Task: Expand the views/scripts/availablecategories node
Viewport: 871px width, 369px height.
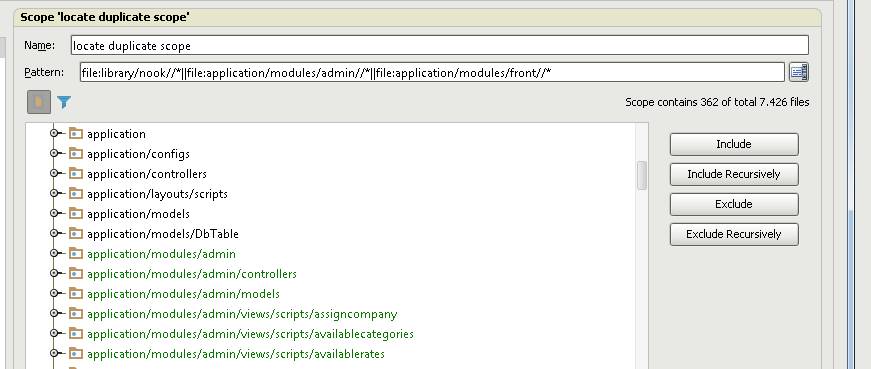Action: coord(54,333)
